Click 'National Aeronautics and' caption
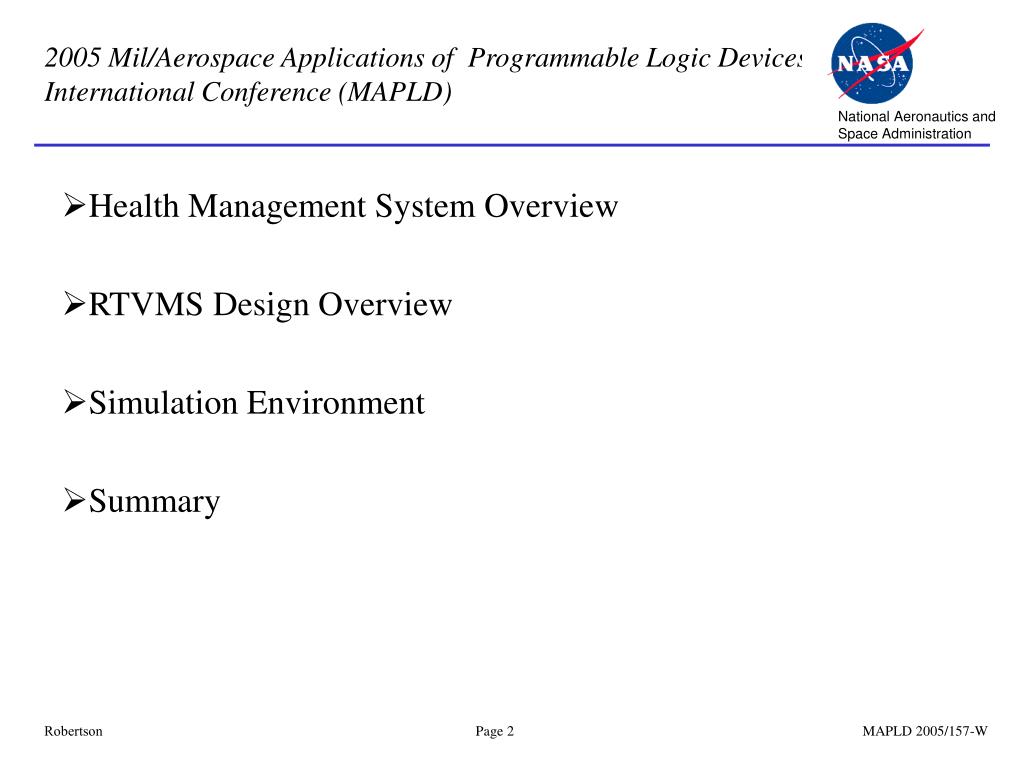This screenshot has height=768, width=1024. [916, 116]
